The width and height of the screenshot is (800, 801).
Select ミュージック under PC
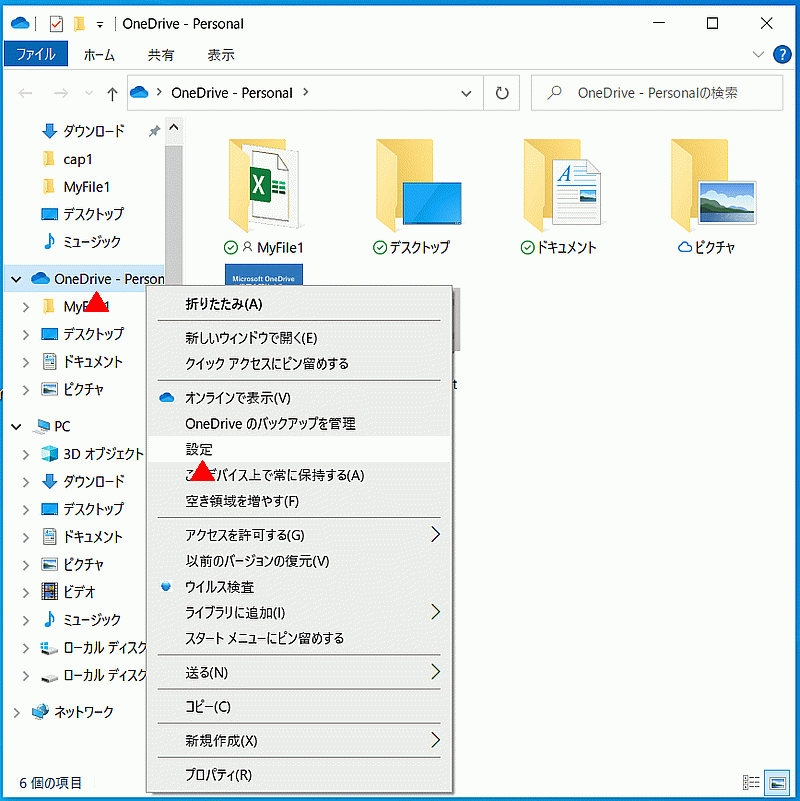[91, 620]
